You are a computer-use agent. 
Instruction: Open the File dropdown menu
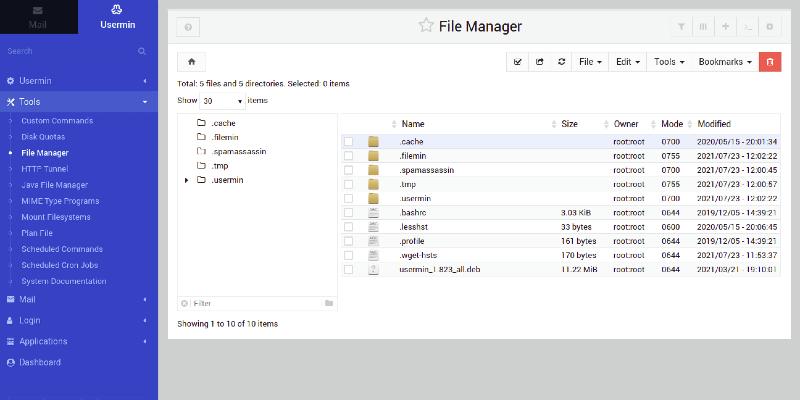[591, 62]
